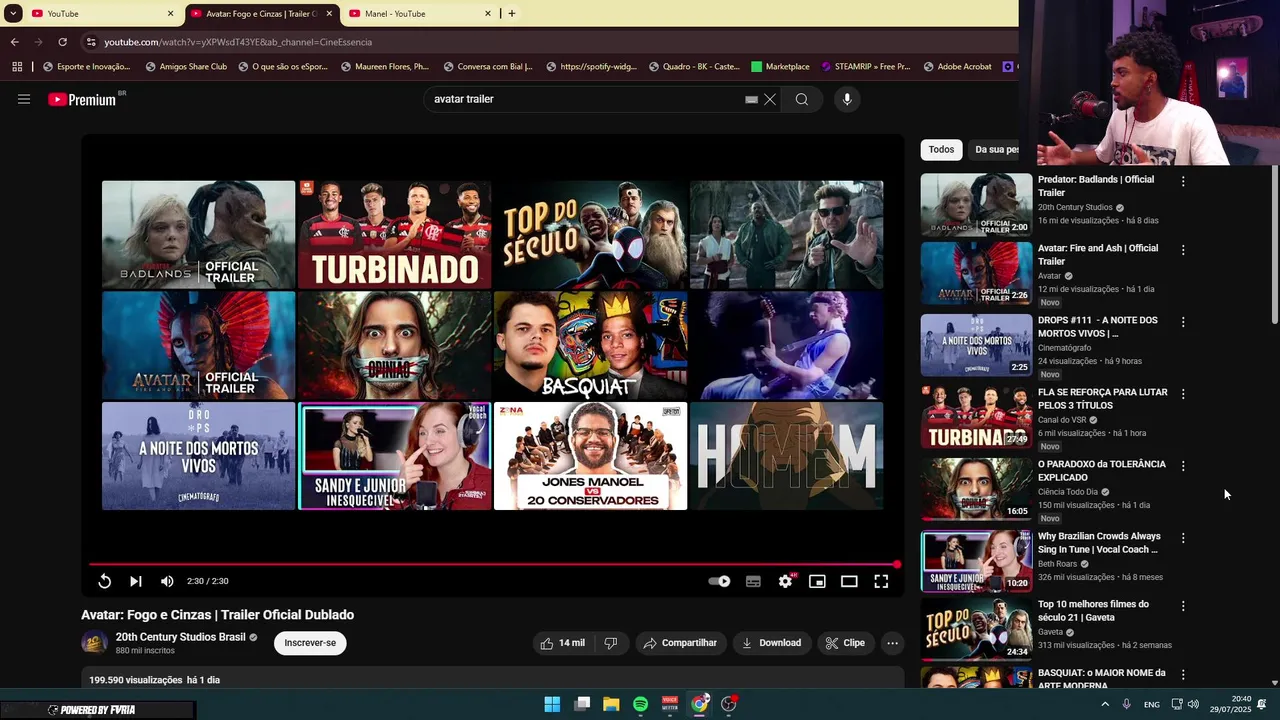The image size is (1280, 720).
Task: Toggle autoplay switch in player
Action: click(720, 581)
